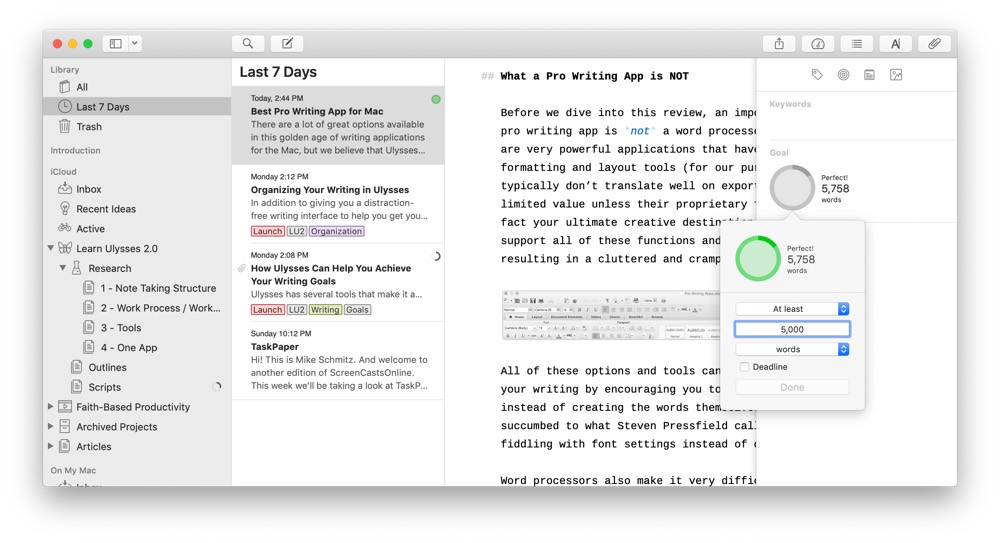
Task: Open the At least dropdown
Action: coord(792,309)
